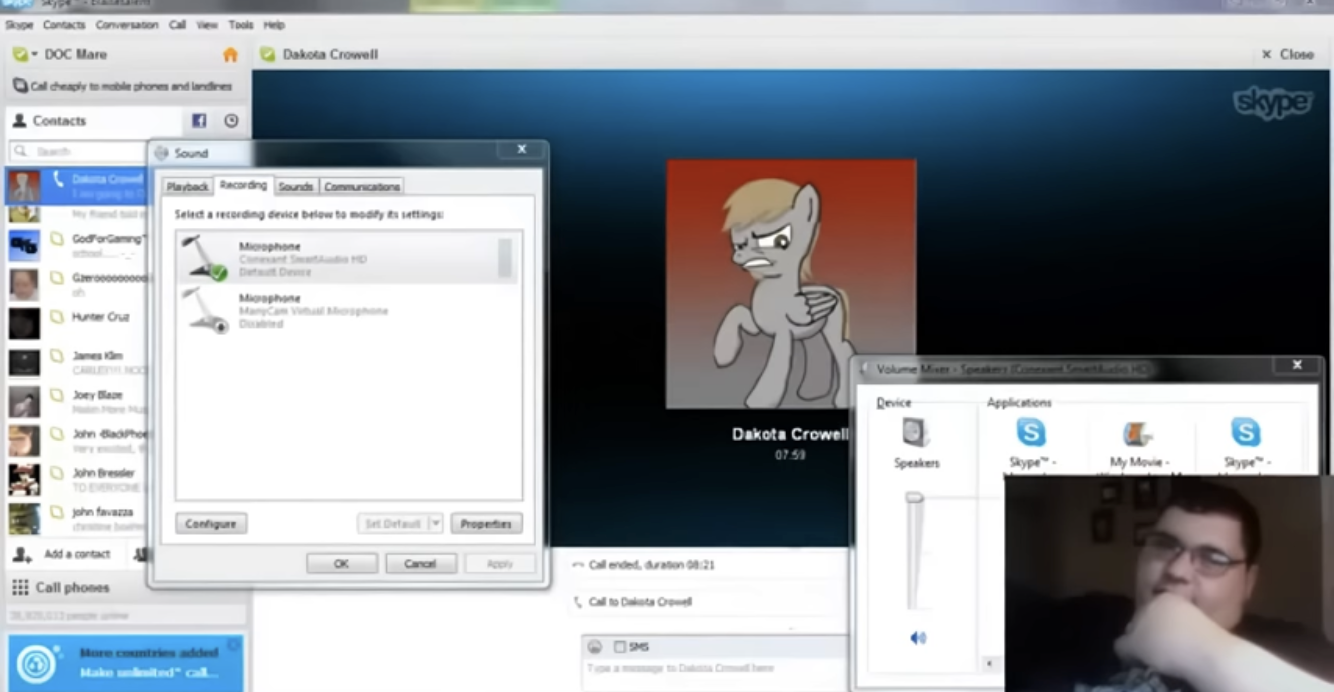Open the Skype Home icon
1334x692 pixels.
(x=231, y=55)
